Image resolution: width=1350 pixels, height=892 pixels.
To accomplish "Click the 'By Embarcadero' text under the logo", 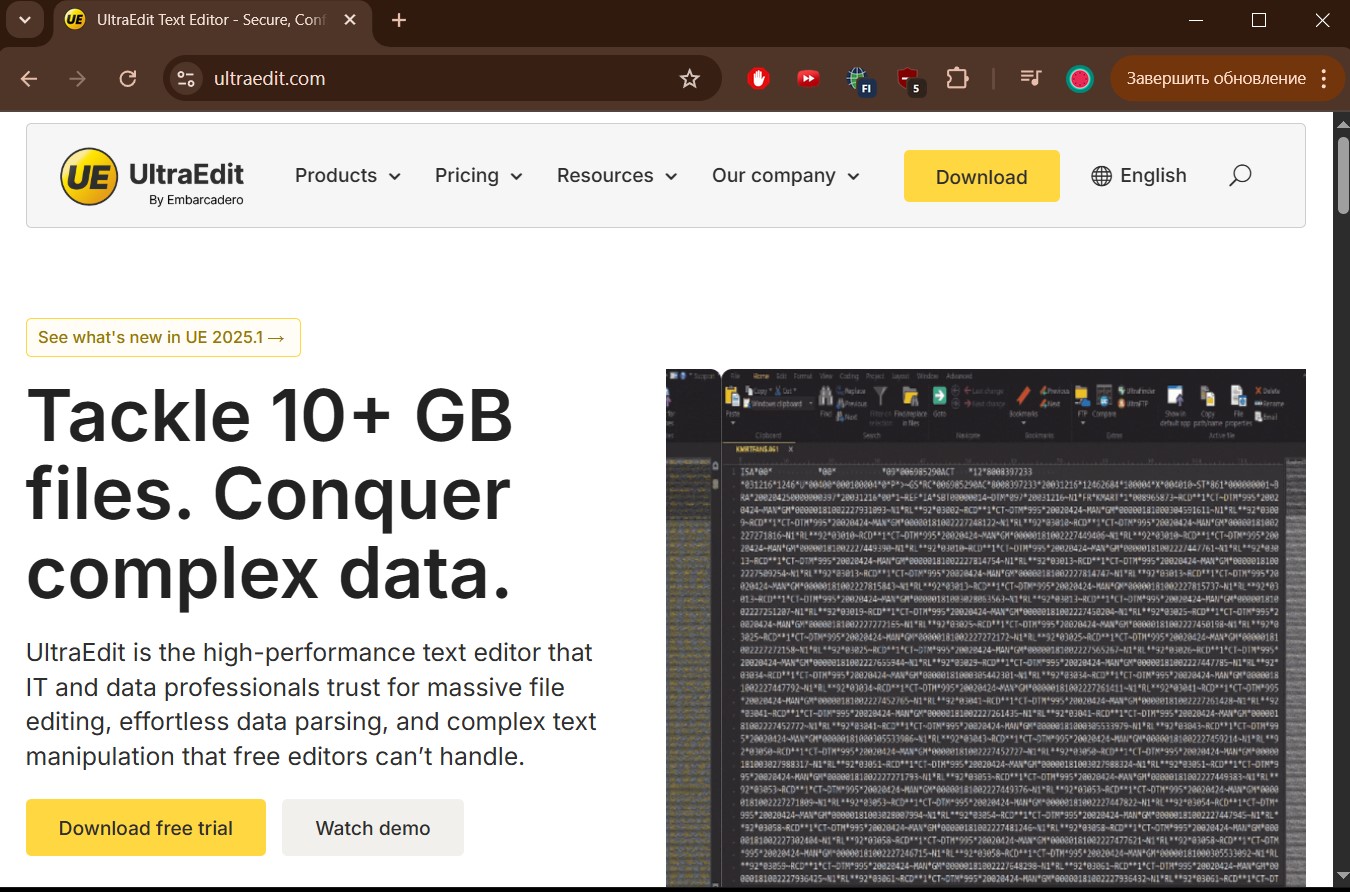I will click(196, 200).
